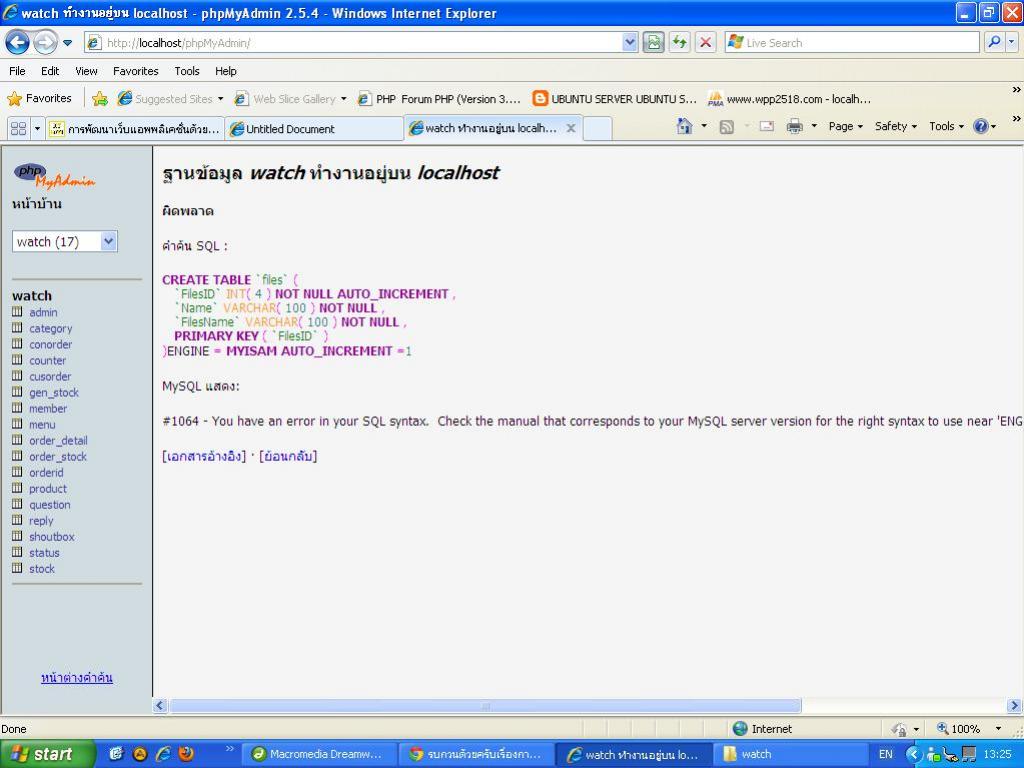1024x768 pixels.
Task: Click into the Live Search box
Action: pos(852,43)
